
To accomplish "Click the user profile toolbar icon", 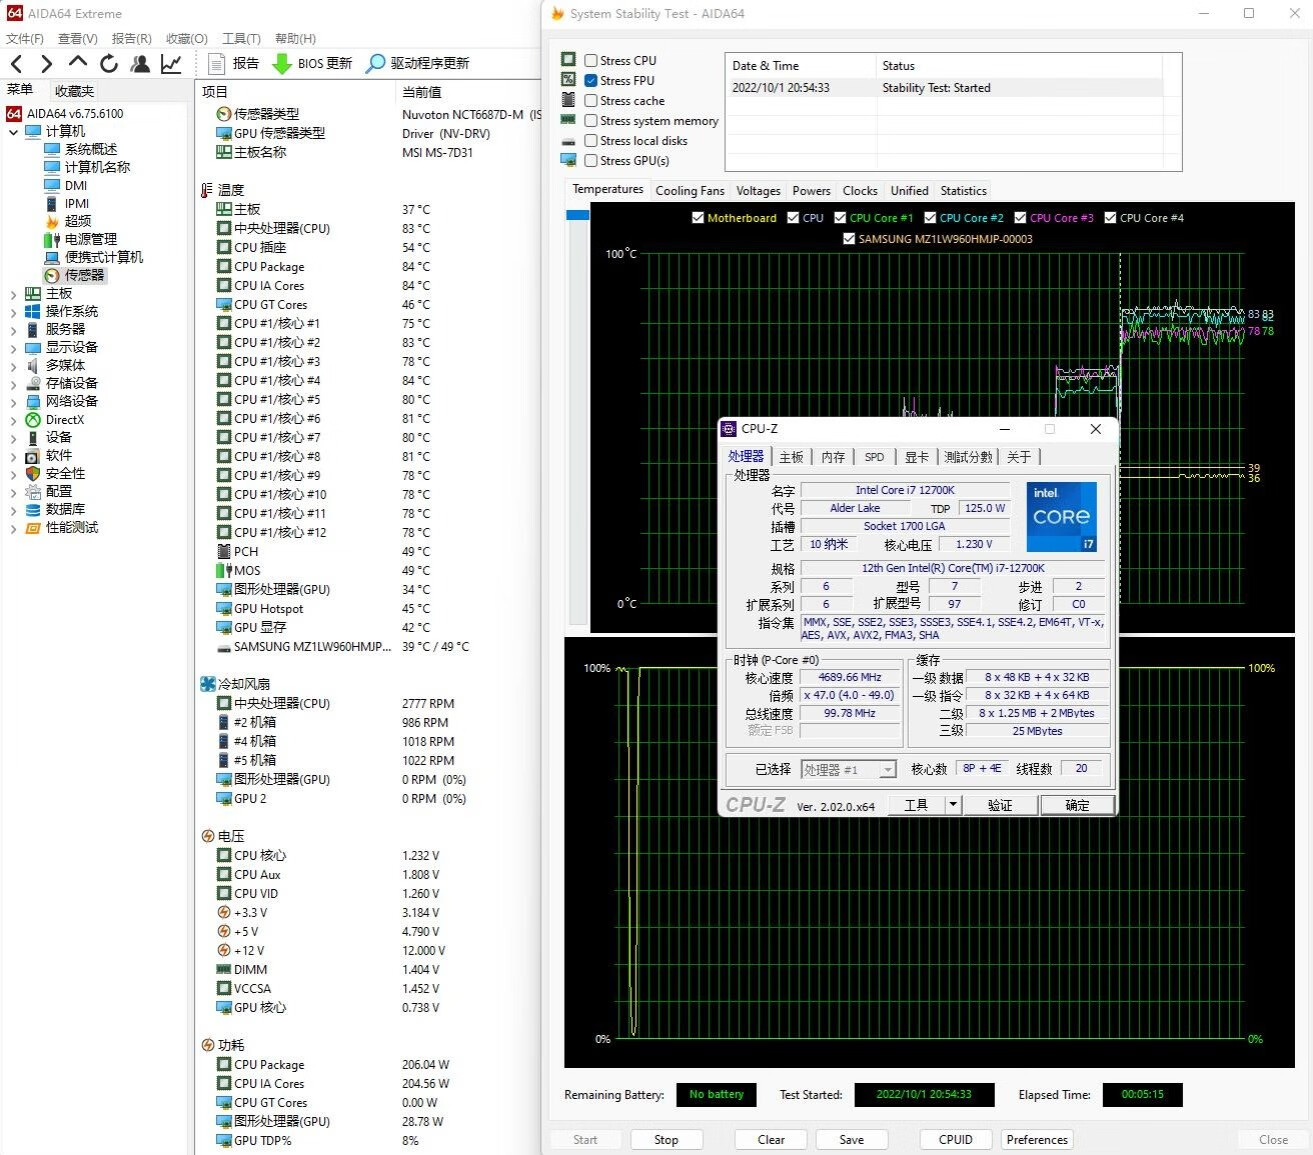I will point(140,64).
